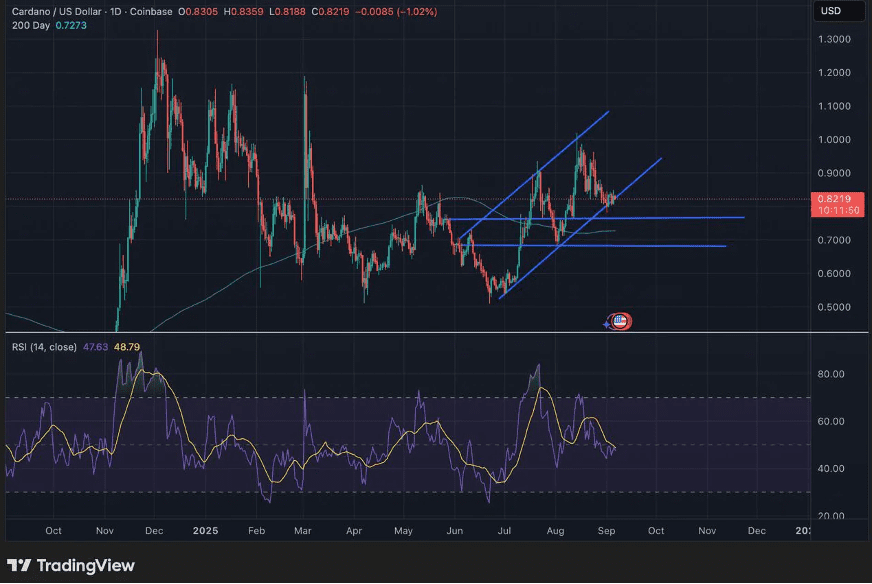Open the USD currency selector
The image size is (872, 584).
(830, 11)
